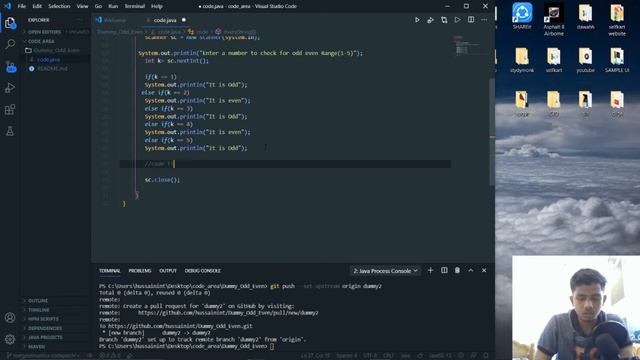
Task: Kill terminal with trash icon
Action: click(457, 270)
